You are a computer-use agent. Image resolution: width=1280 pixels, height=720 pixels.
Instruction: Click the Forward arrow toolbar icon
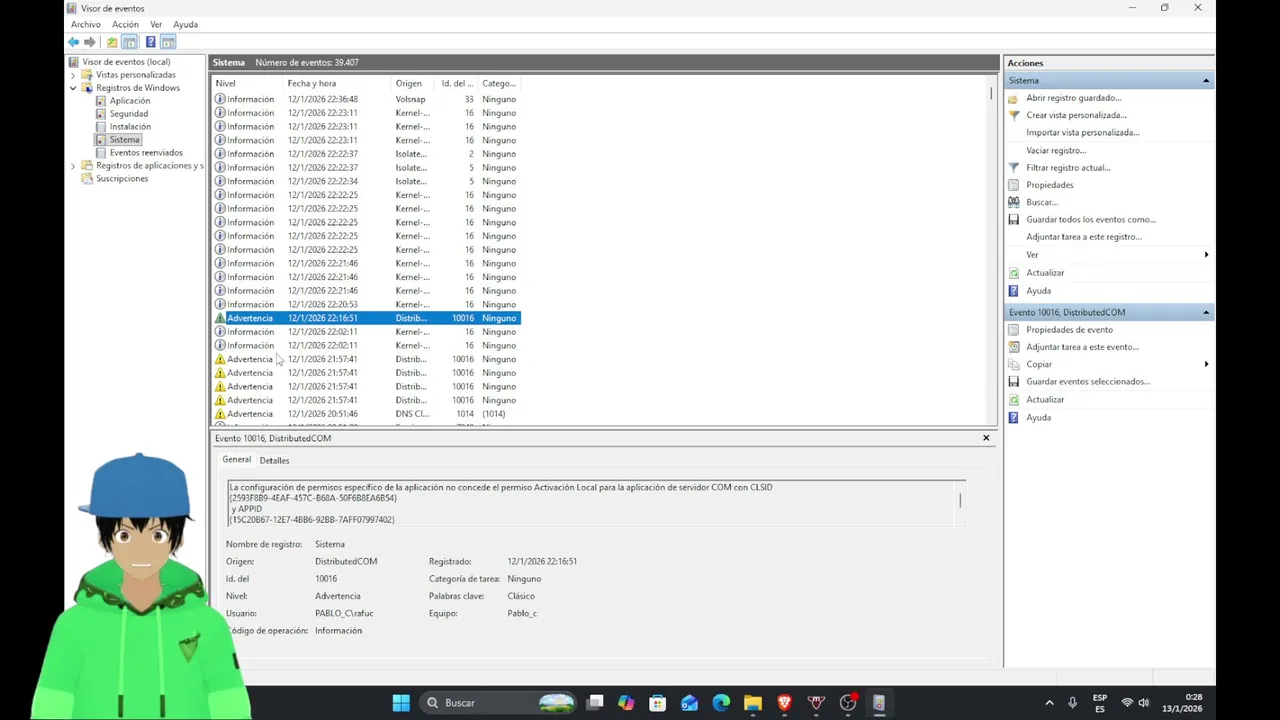pos(90,42)
